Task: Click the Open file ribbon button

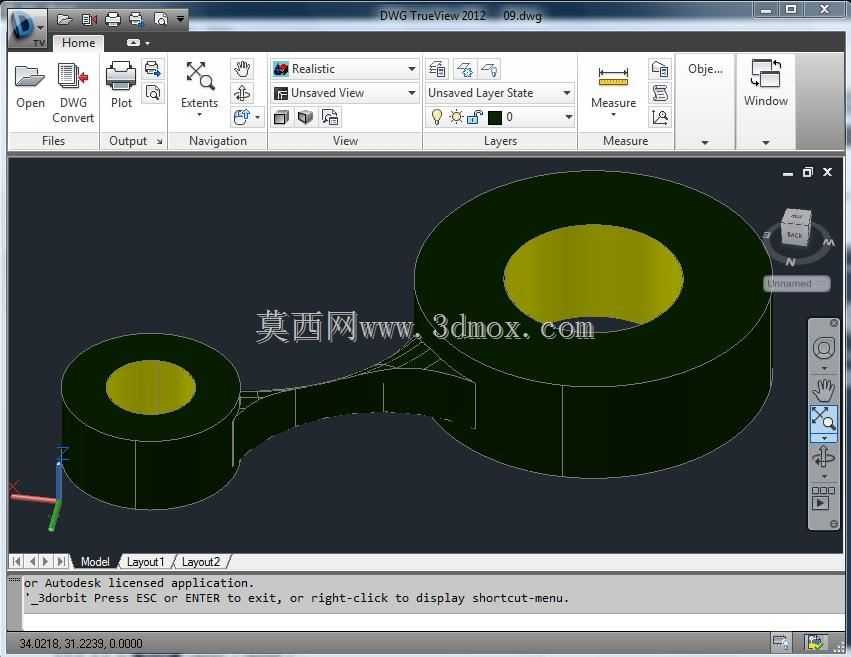Action: click(30, 87)
